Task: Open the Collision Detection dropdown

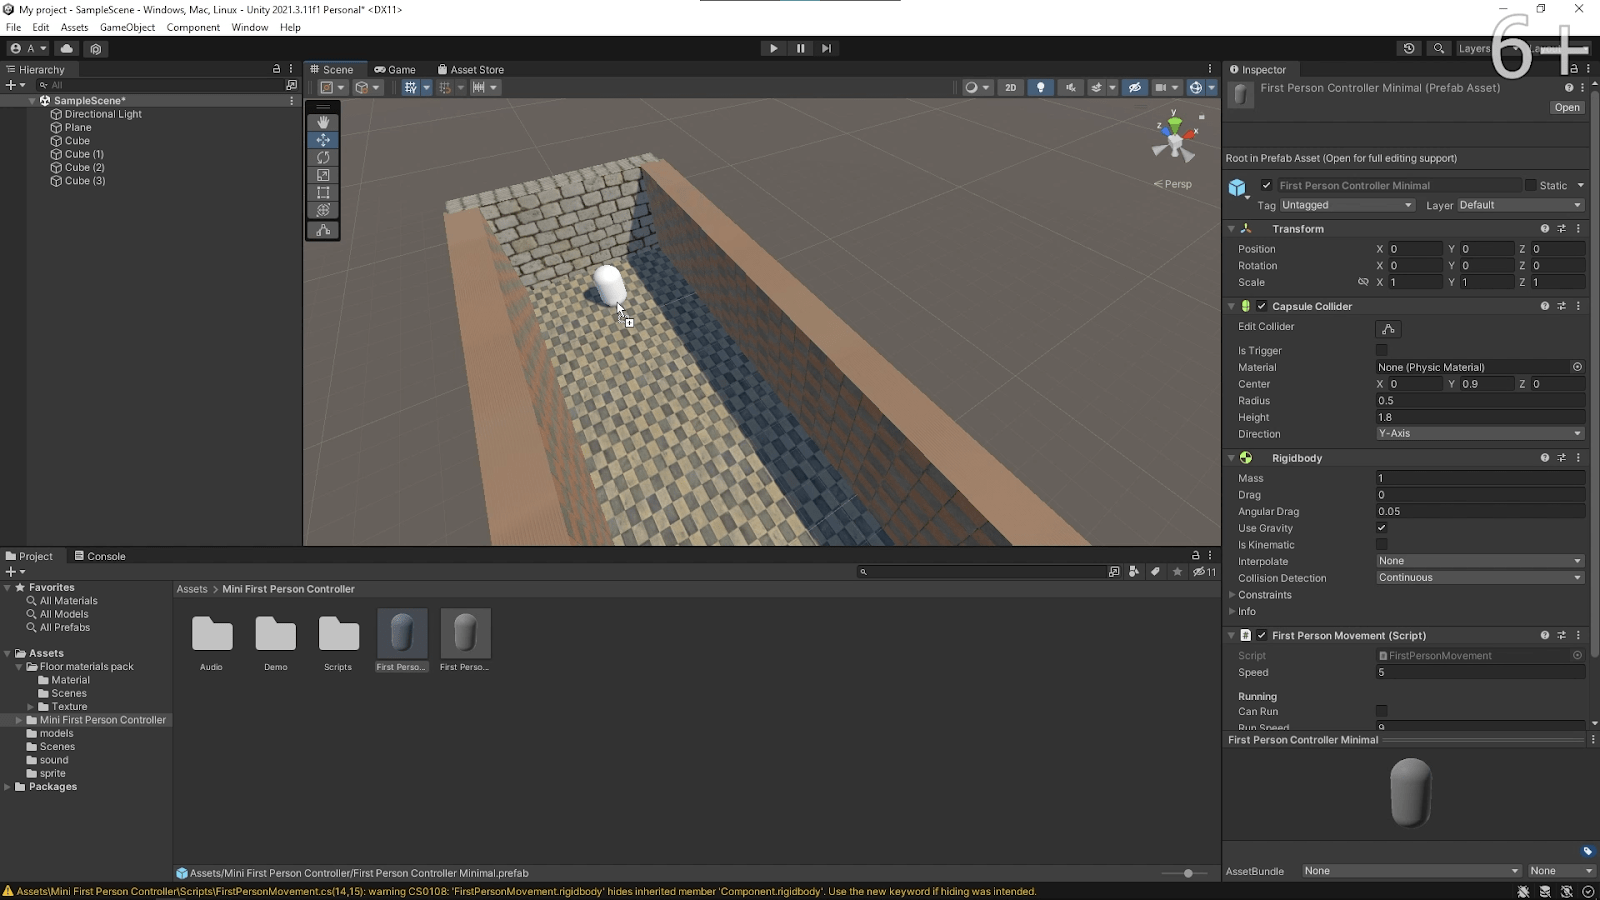Action: tap(1480, 578)
